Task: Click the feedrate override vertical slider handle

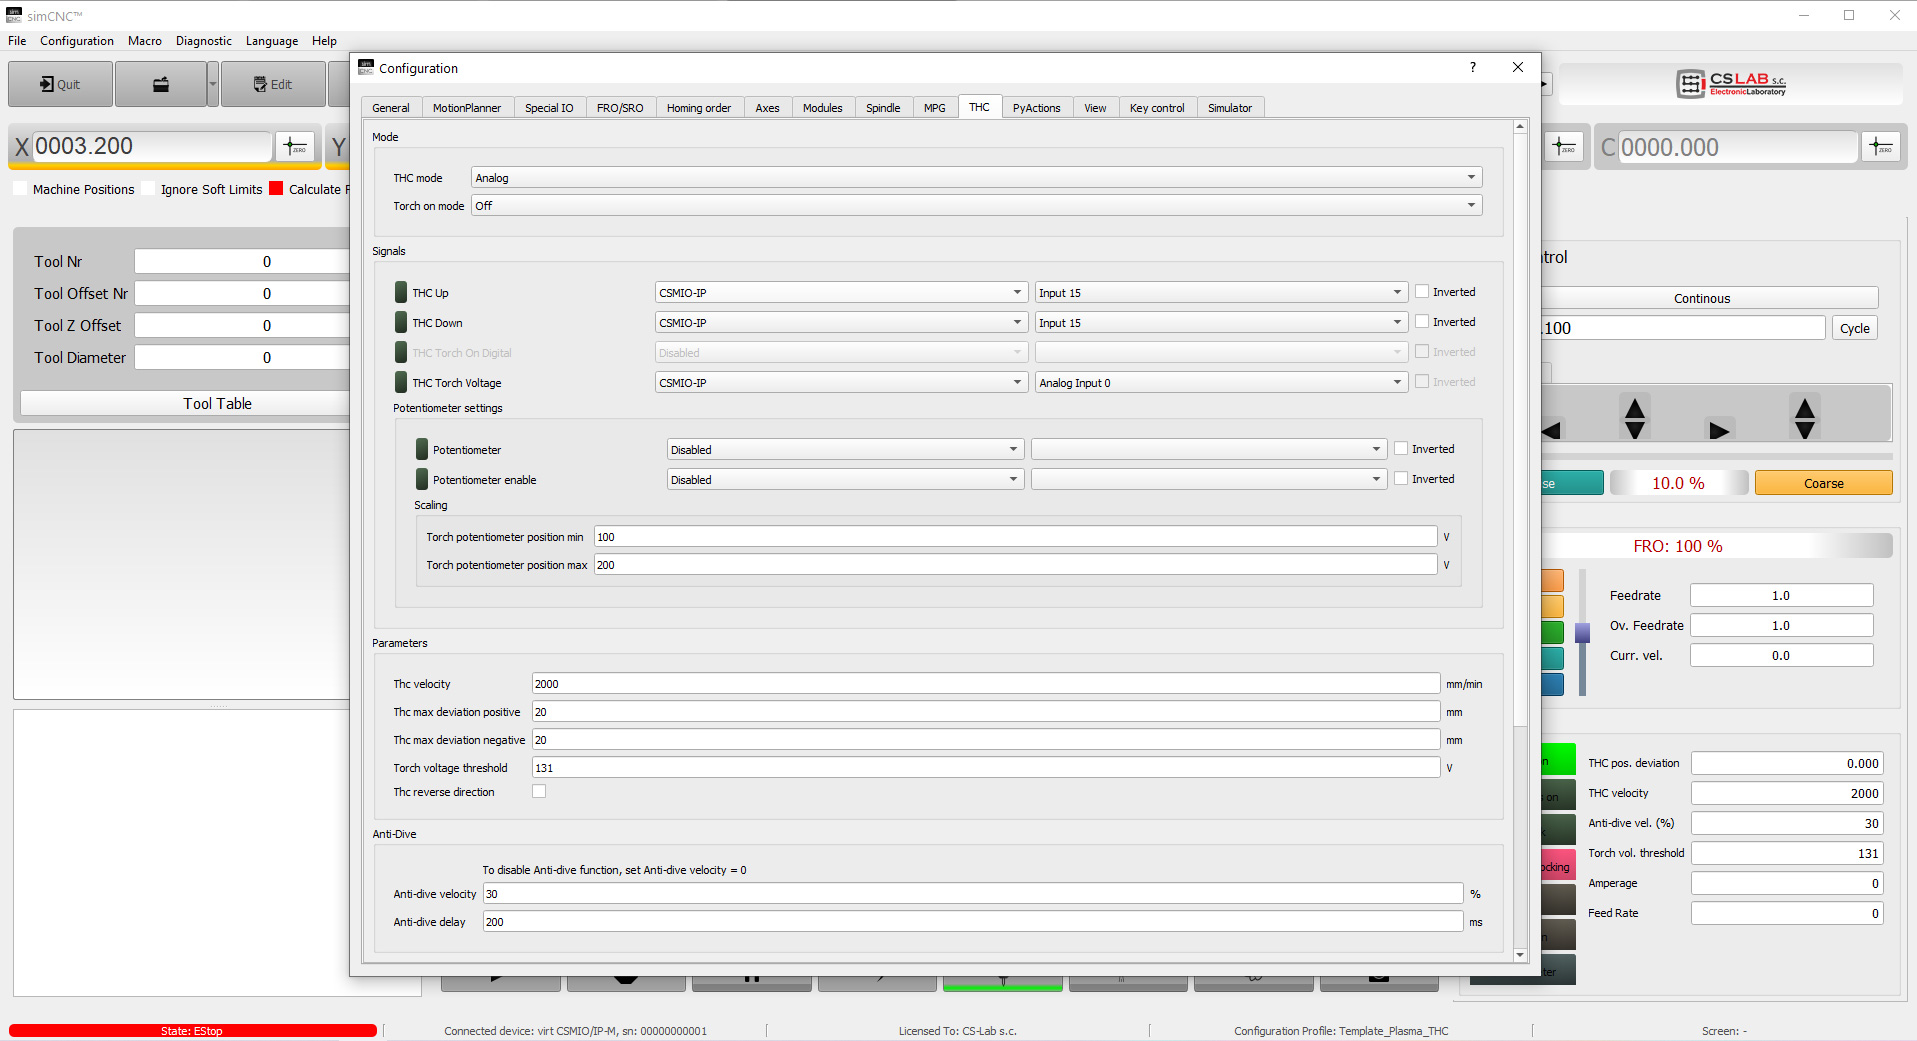Action: [x=1582, y=633]
